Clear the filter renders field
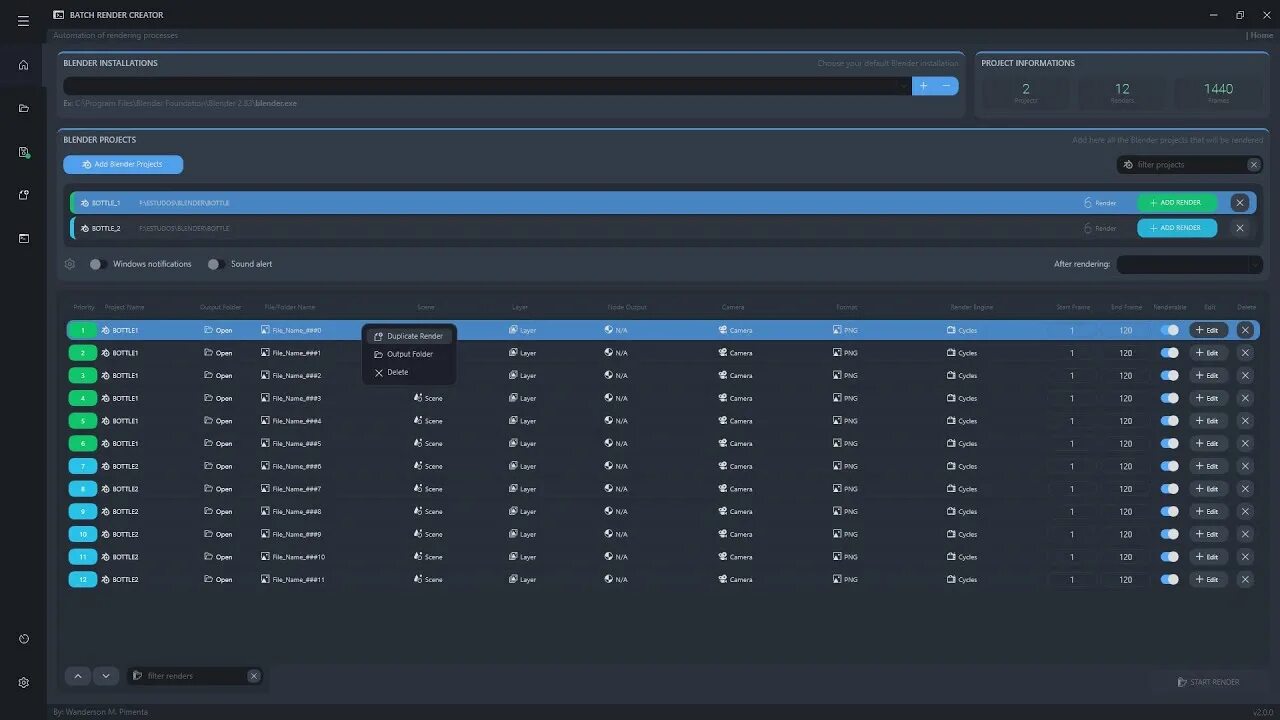Screen dimensions: 1280x720 pos(254,676)
